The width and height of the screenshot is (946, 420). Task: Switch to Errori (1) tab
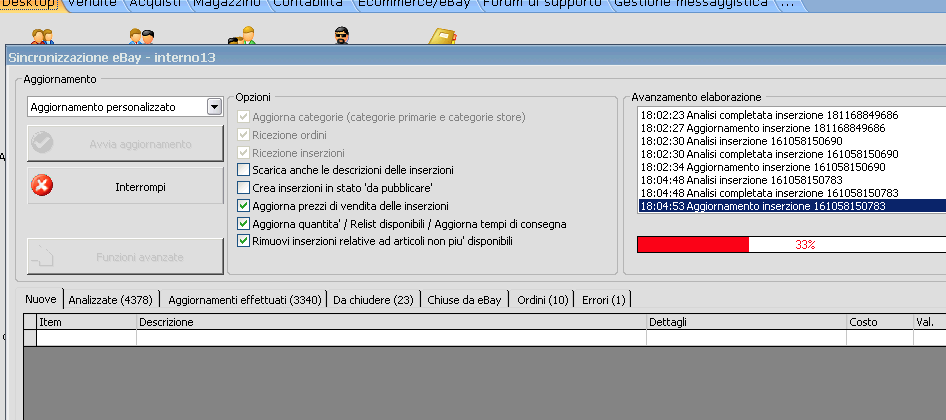pyautogui.click(x=603, y=299)
